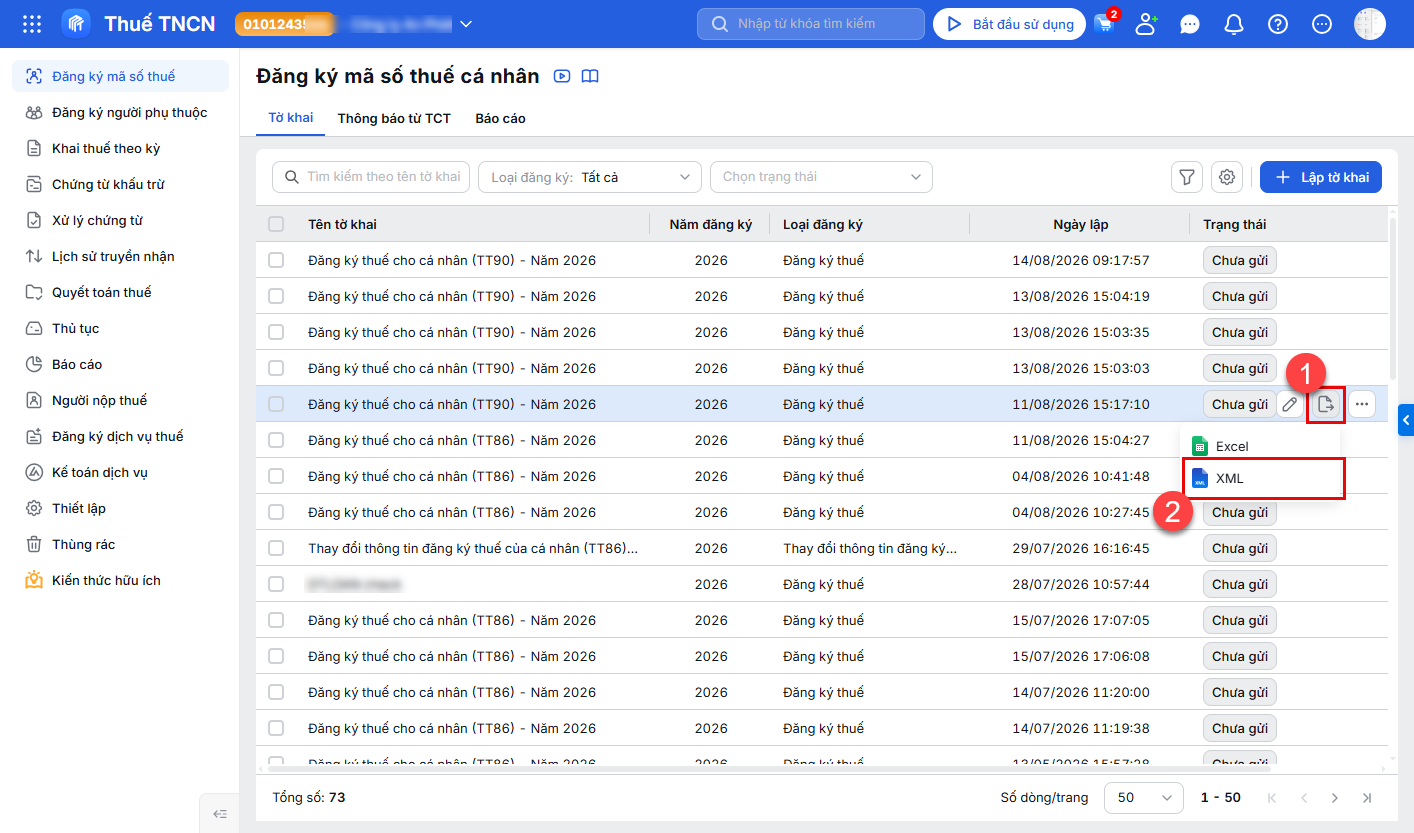Open the rows-per-page dropdown showing 50
This screenshot has width=1414, height=833.
point(1144,797)
